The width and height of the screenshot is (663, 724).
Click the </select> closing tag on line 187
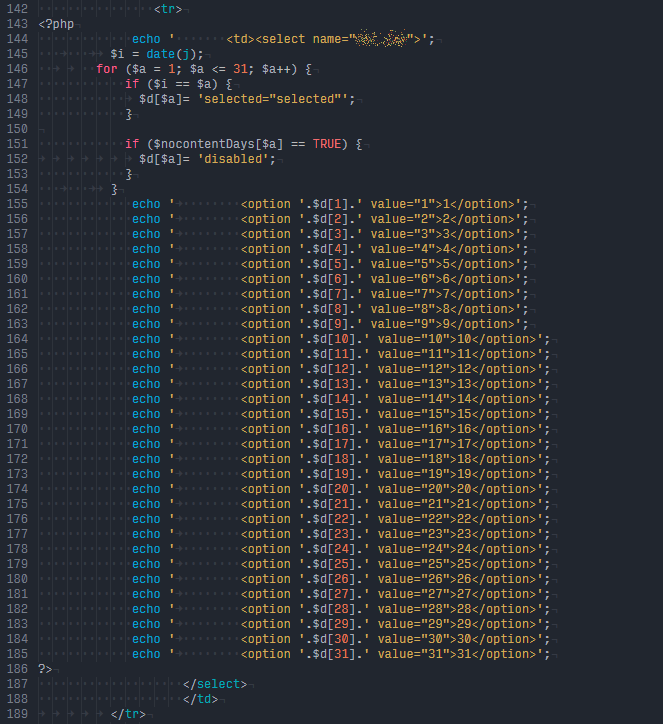tap(215, 684)
